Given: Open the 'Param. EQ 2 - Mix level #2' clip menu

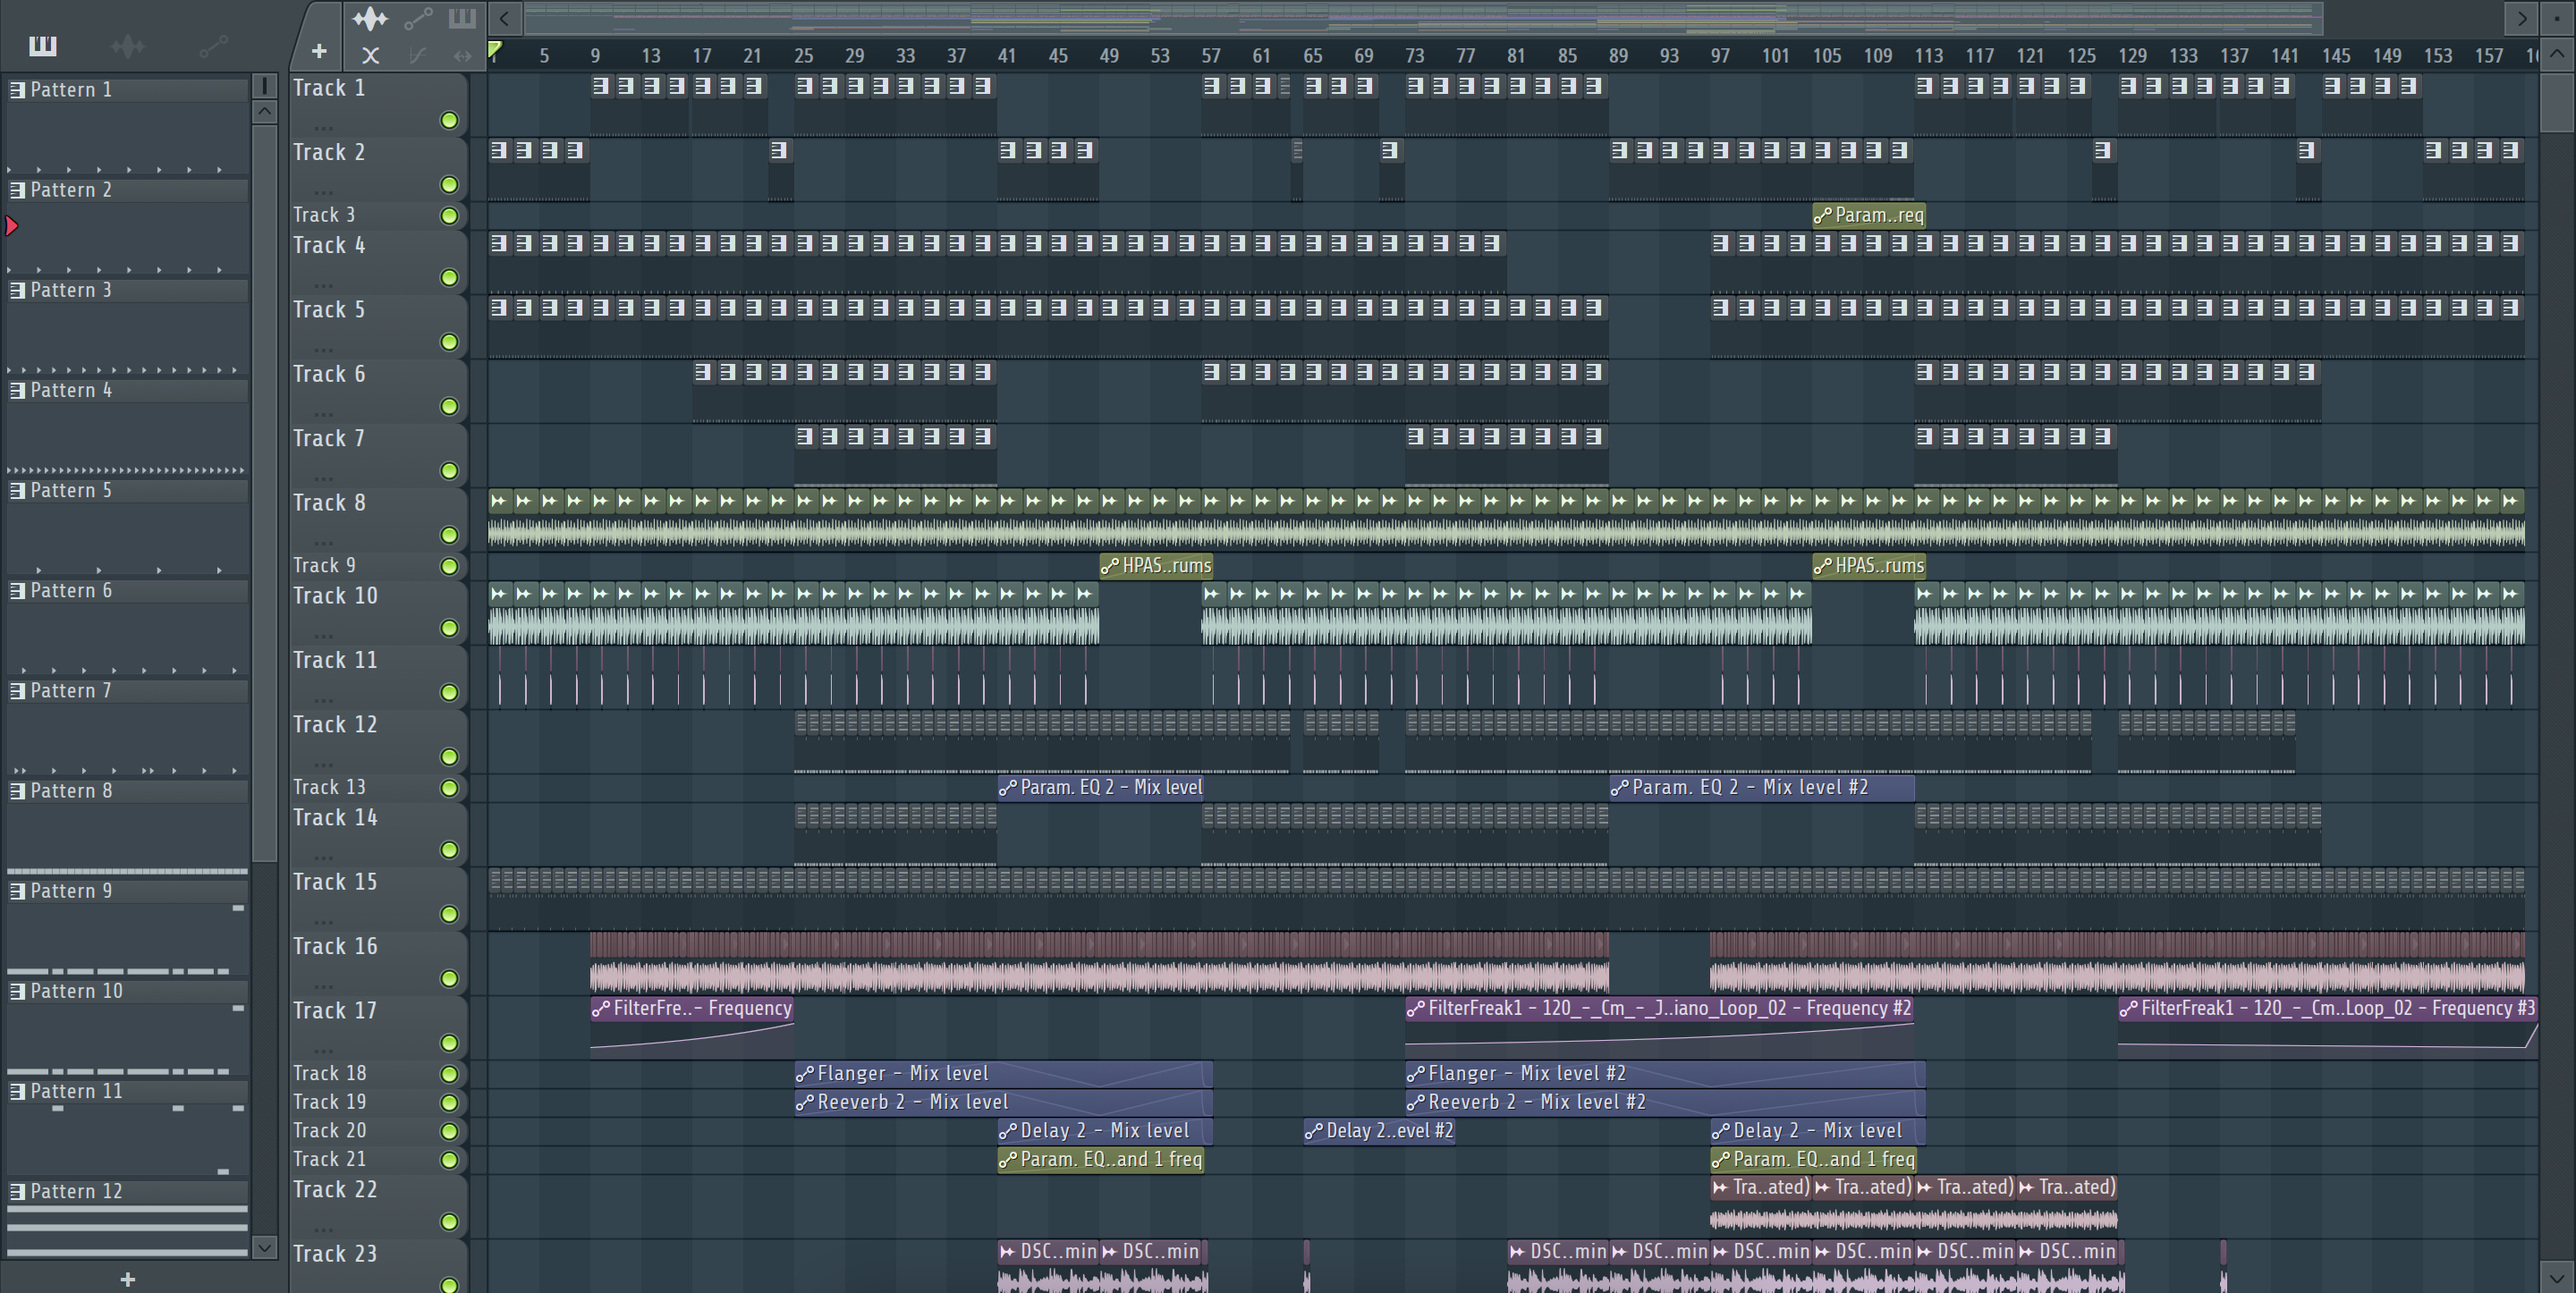Looking at the screenshot, I should tap(1619, 788).
